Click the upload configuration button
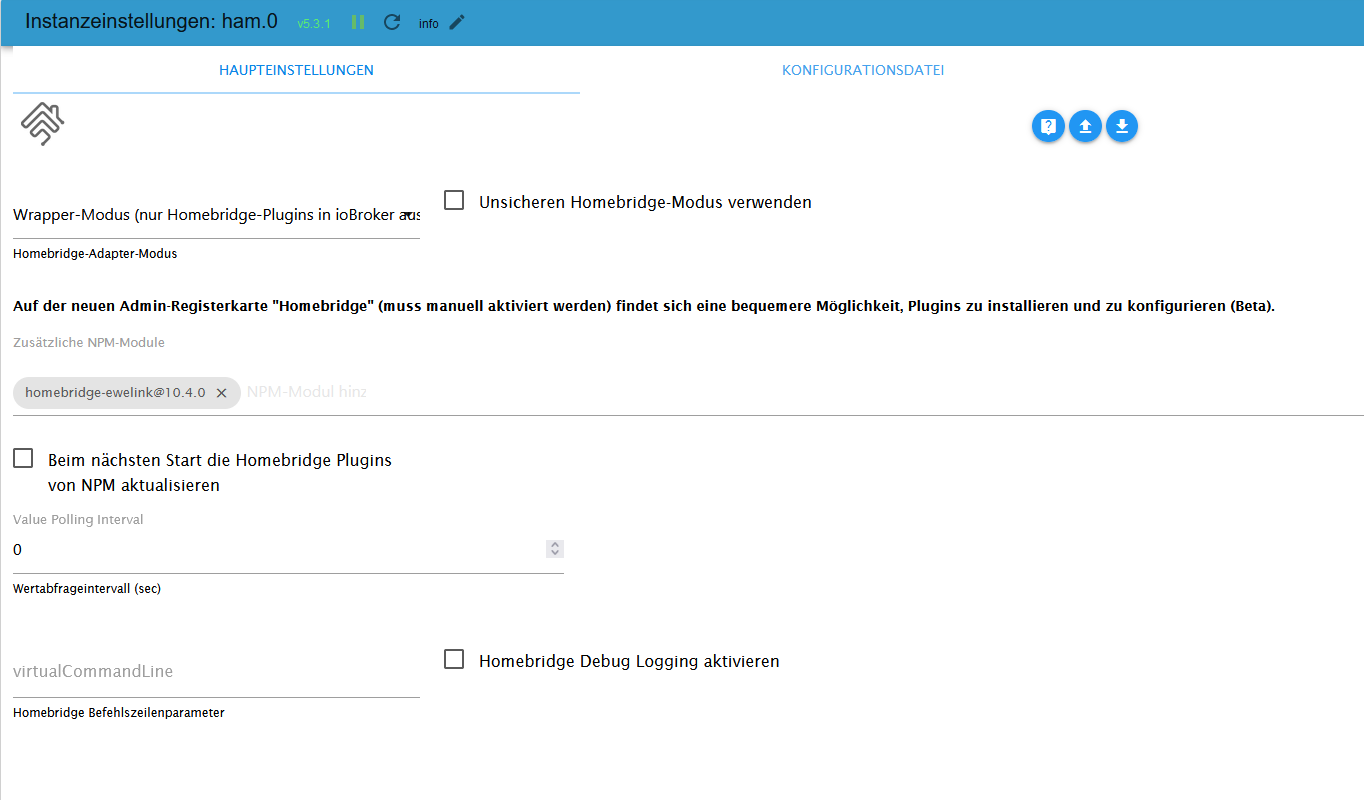This screenshot has width=1364, height=800. coord(1085,126)
